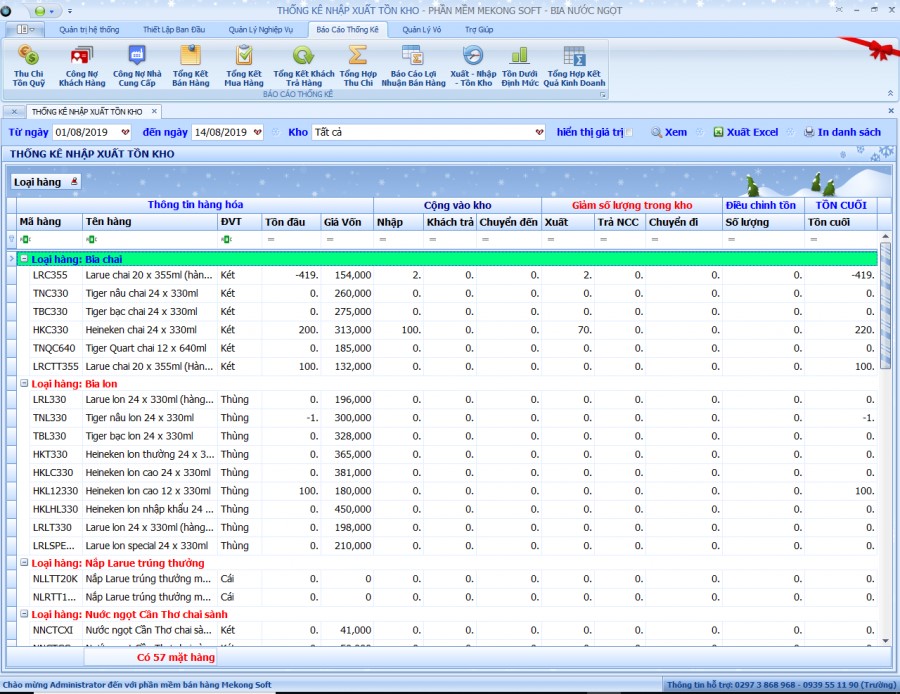Click the filter operator under Nhập column
The image size is (900, 694).
383,239
